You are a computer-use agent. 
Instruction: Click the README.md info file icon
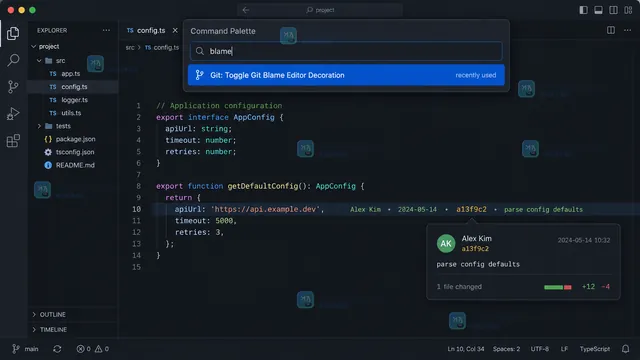click(48, 165)
